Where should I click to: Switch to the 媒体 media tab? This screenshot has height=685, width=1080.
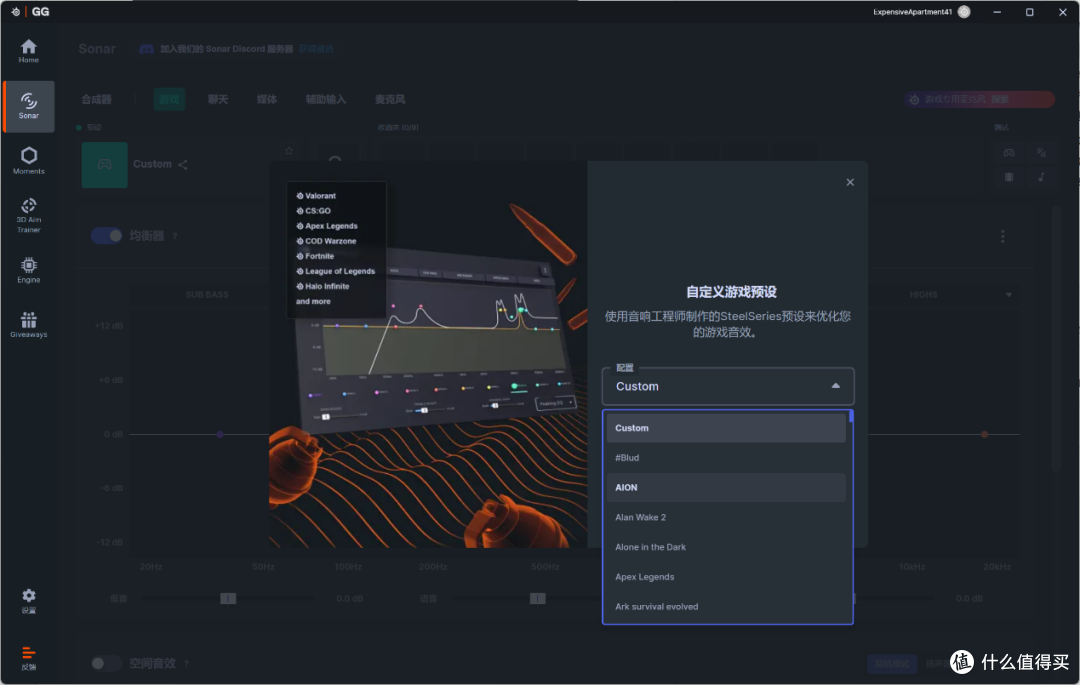click(267, 99)
